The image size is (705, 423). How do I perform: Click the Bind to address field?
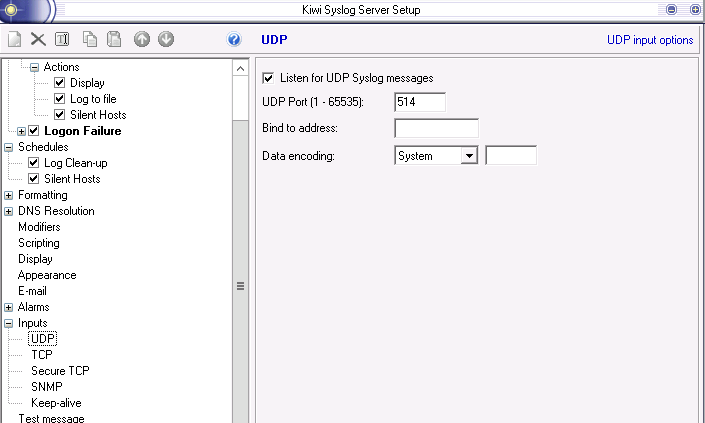(436, 128)
